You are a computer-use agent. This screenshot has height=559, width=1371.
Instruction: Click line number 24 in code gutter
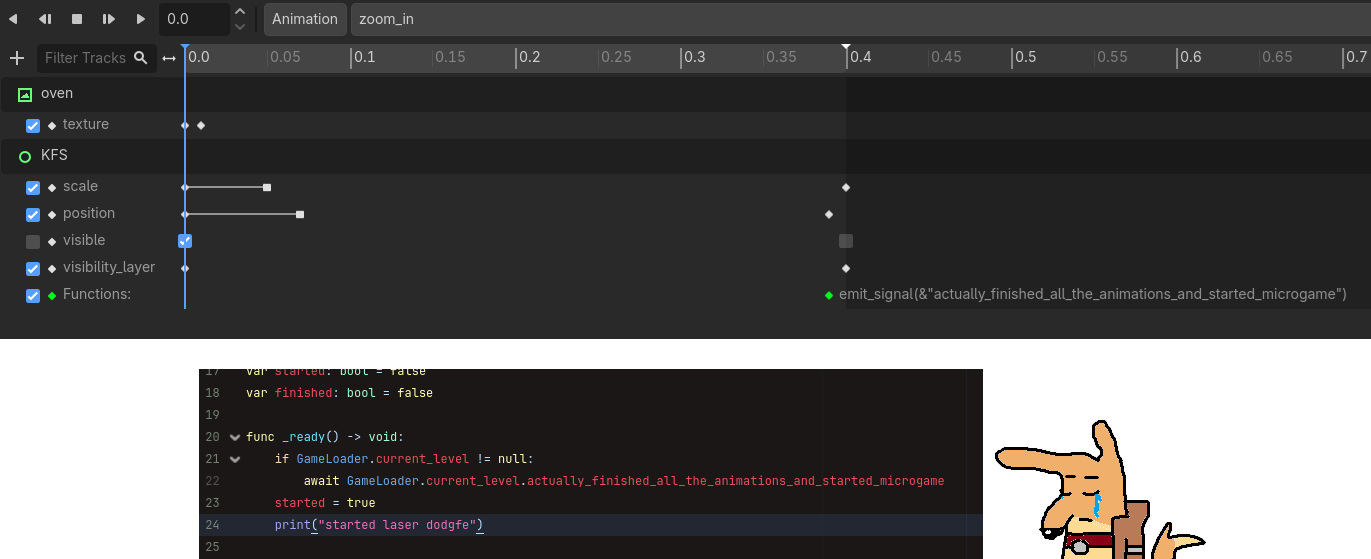pos(211,525)
